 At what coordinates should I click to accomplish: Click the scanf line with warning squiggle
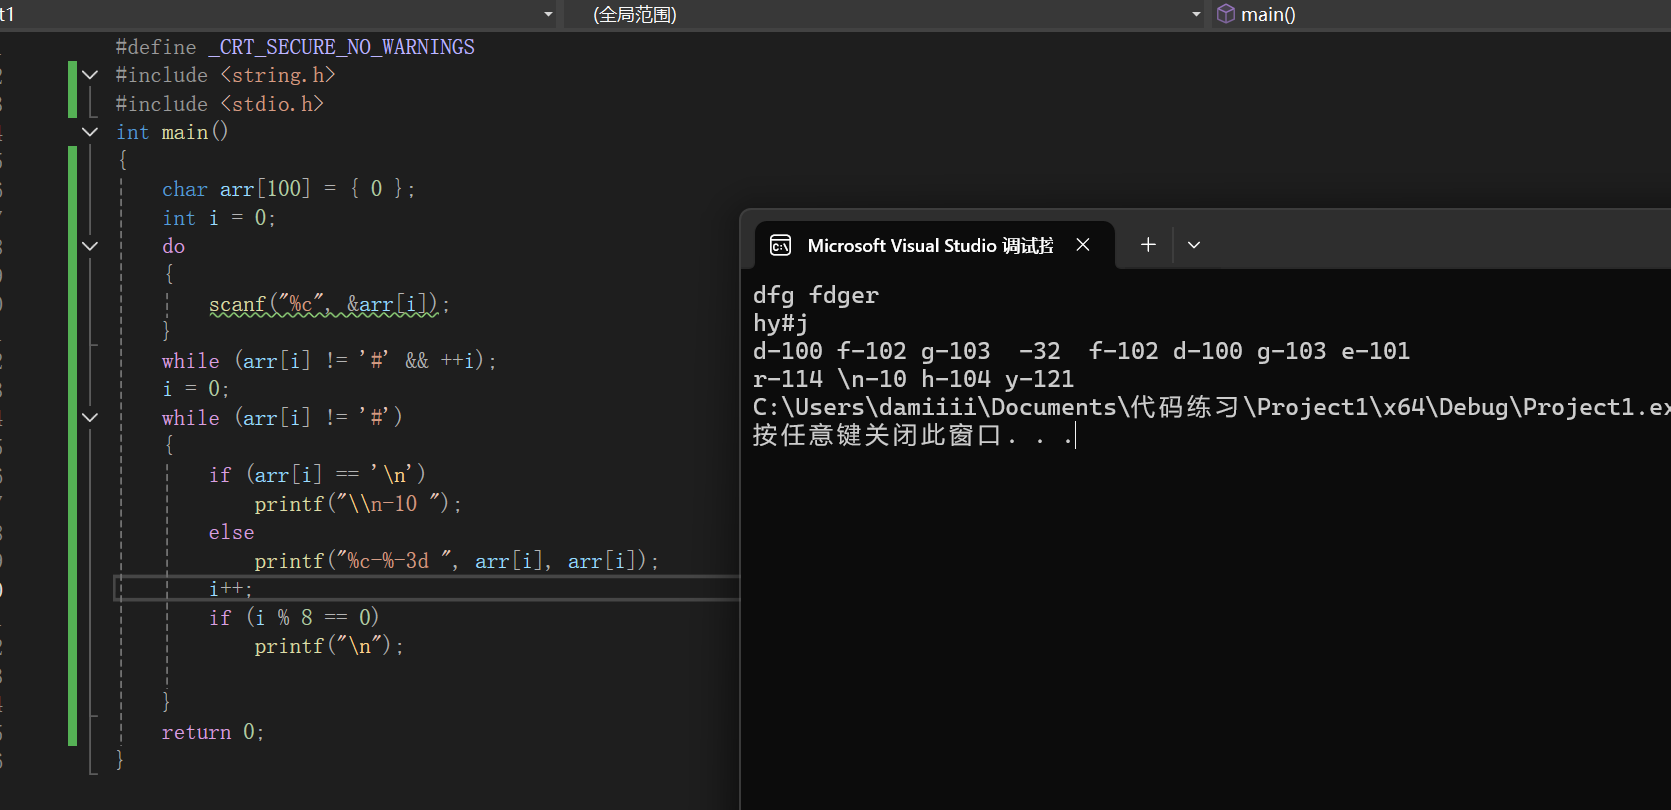pyautogui.click(x=329, y=304)
